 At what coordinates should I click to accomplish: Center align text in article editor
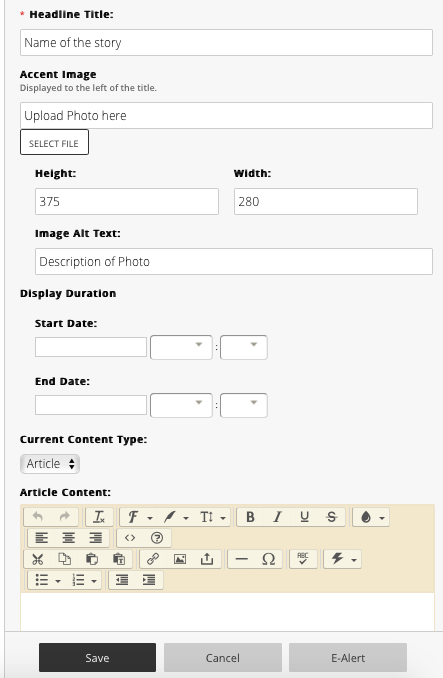coord(68,538)
